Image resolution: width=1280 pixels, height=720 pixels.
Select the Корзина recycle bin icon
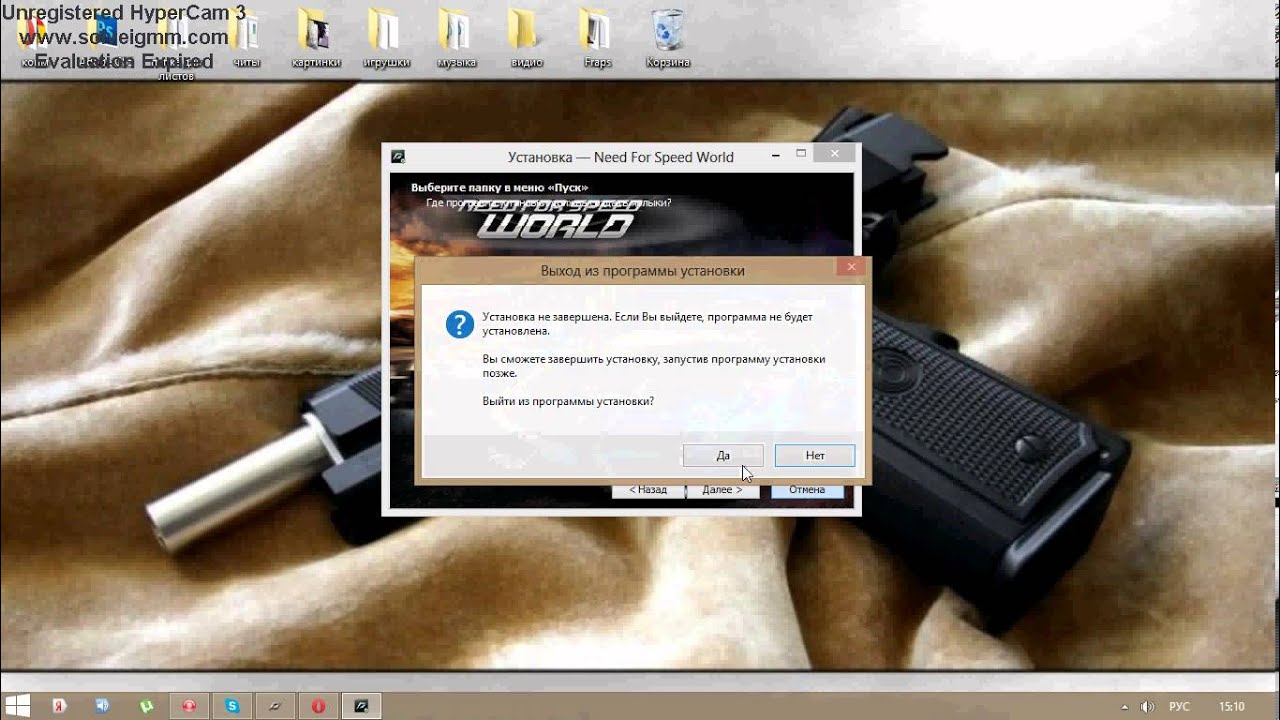pos(667,39)
